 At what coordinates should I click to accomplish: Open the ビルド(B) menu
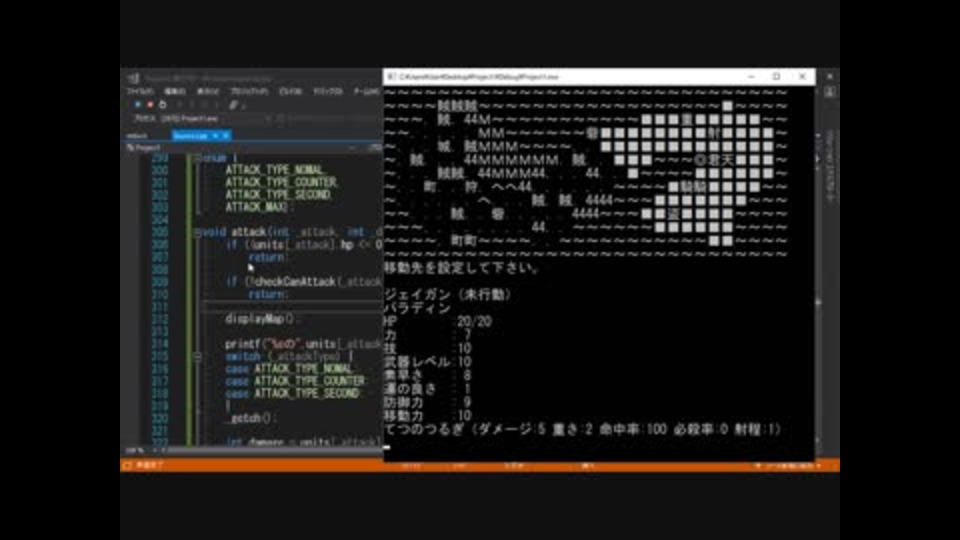[x=290, y=91]
